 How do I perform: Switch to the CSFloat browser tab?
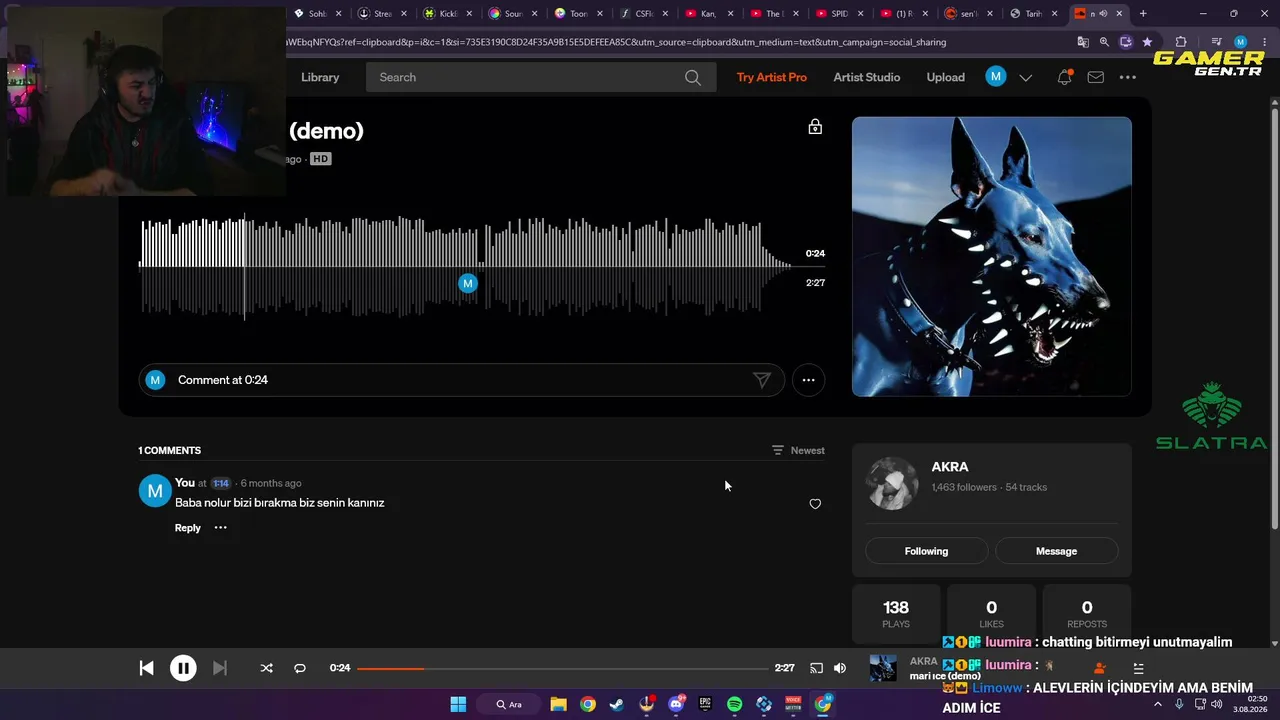tap(642, 14)
